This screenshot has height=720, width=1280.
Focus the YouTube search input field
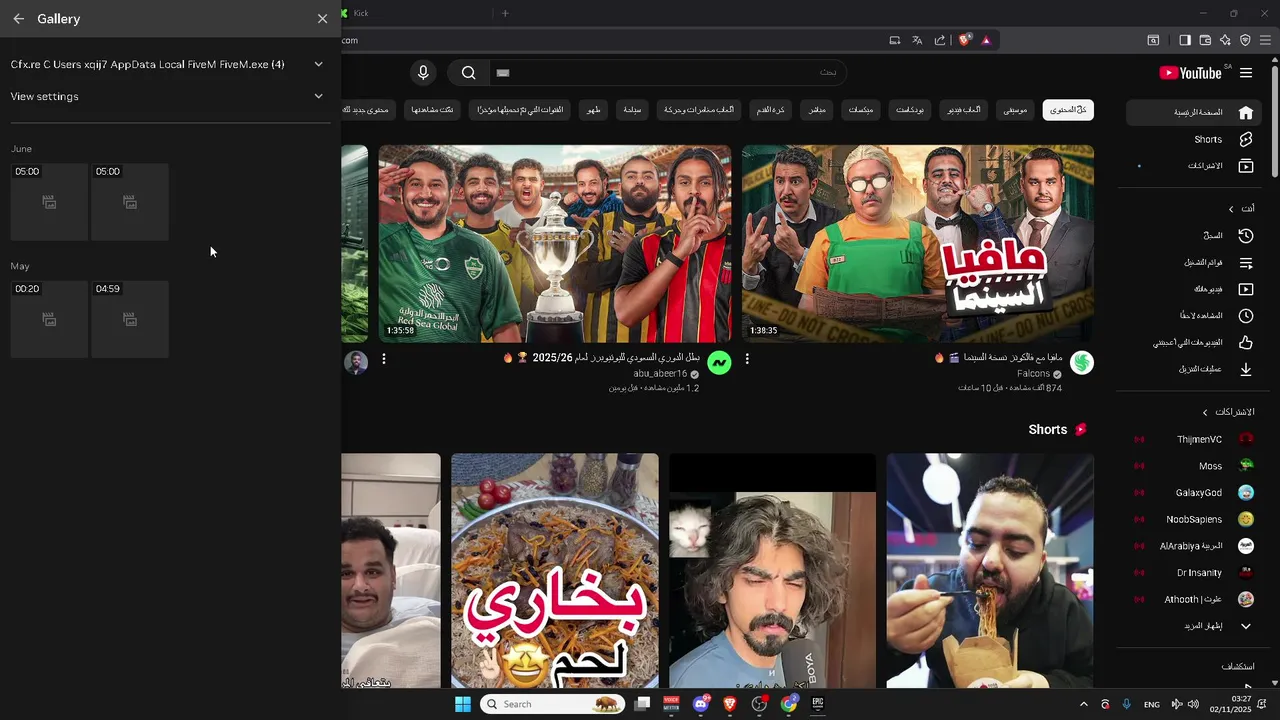(x=666, y=72)
